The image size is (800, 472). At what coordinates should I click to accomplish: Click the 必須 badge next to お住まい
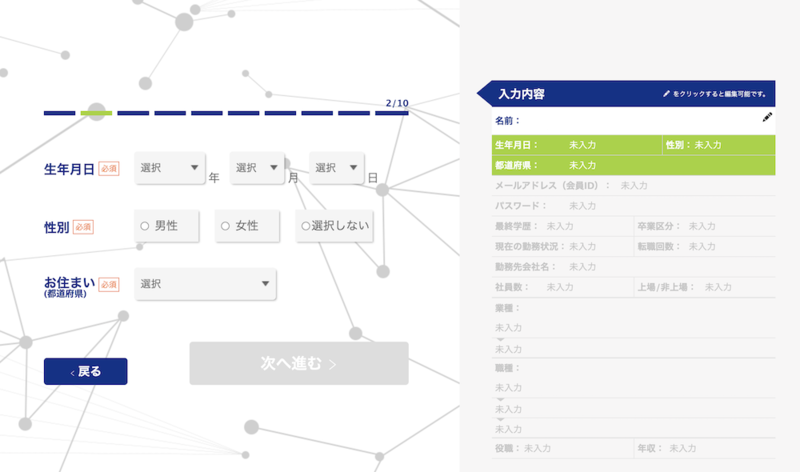click(x=109, y=285)
